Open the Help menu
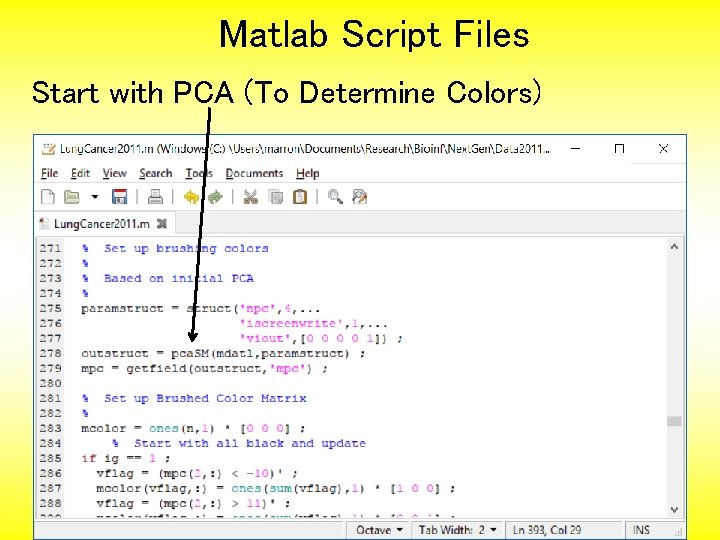Image resolution: width=720 pixels, height=540 pixels. click(308, 173)
